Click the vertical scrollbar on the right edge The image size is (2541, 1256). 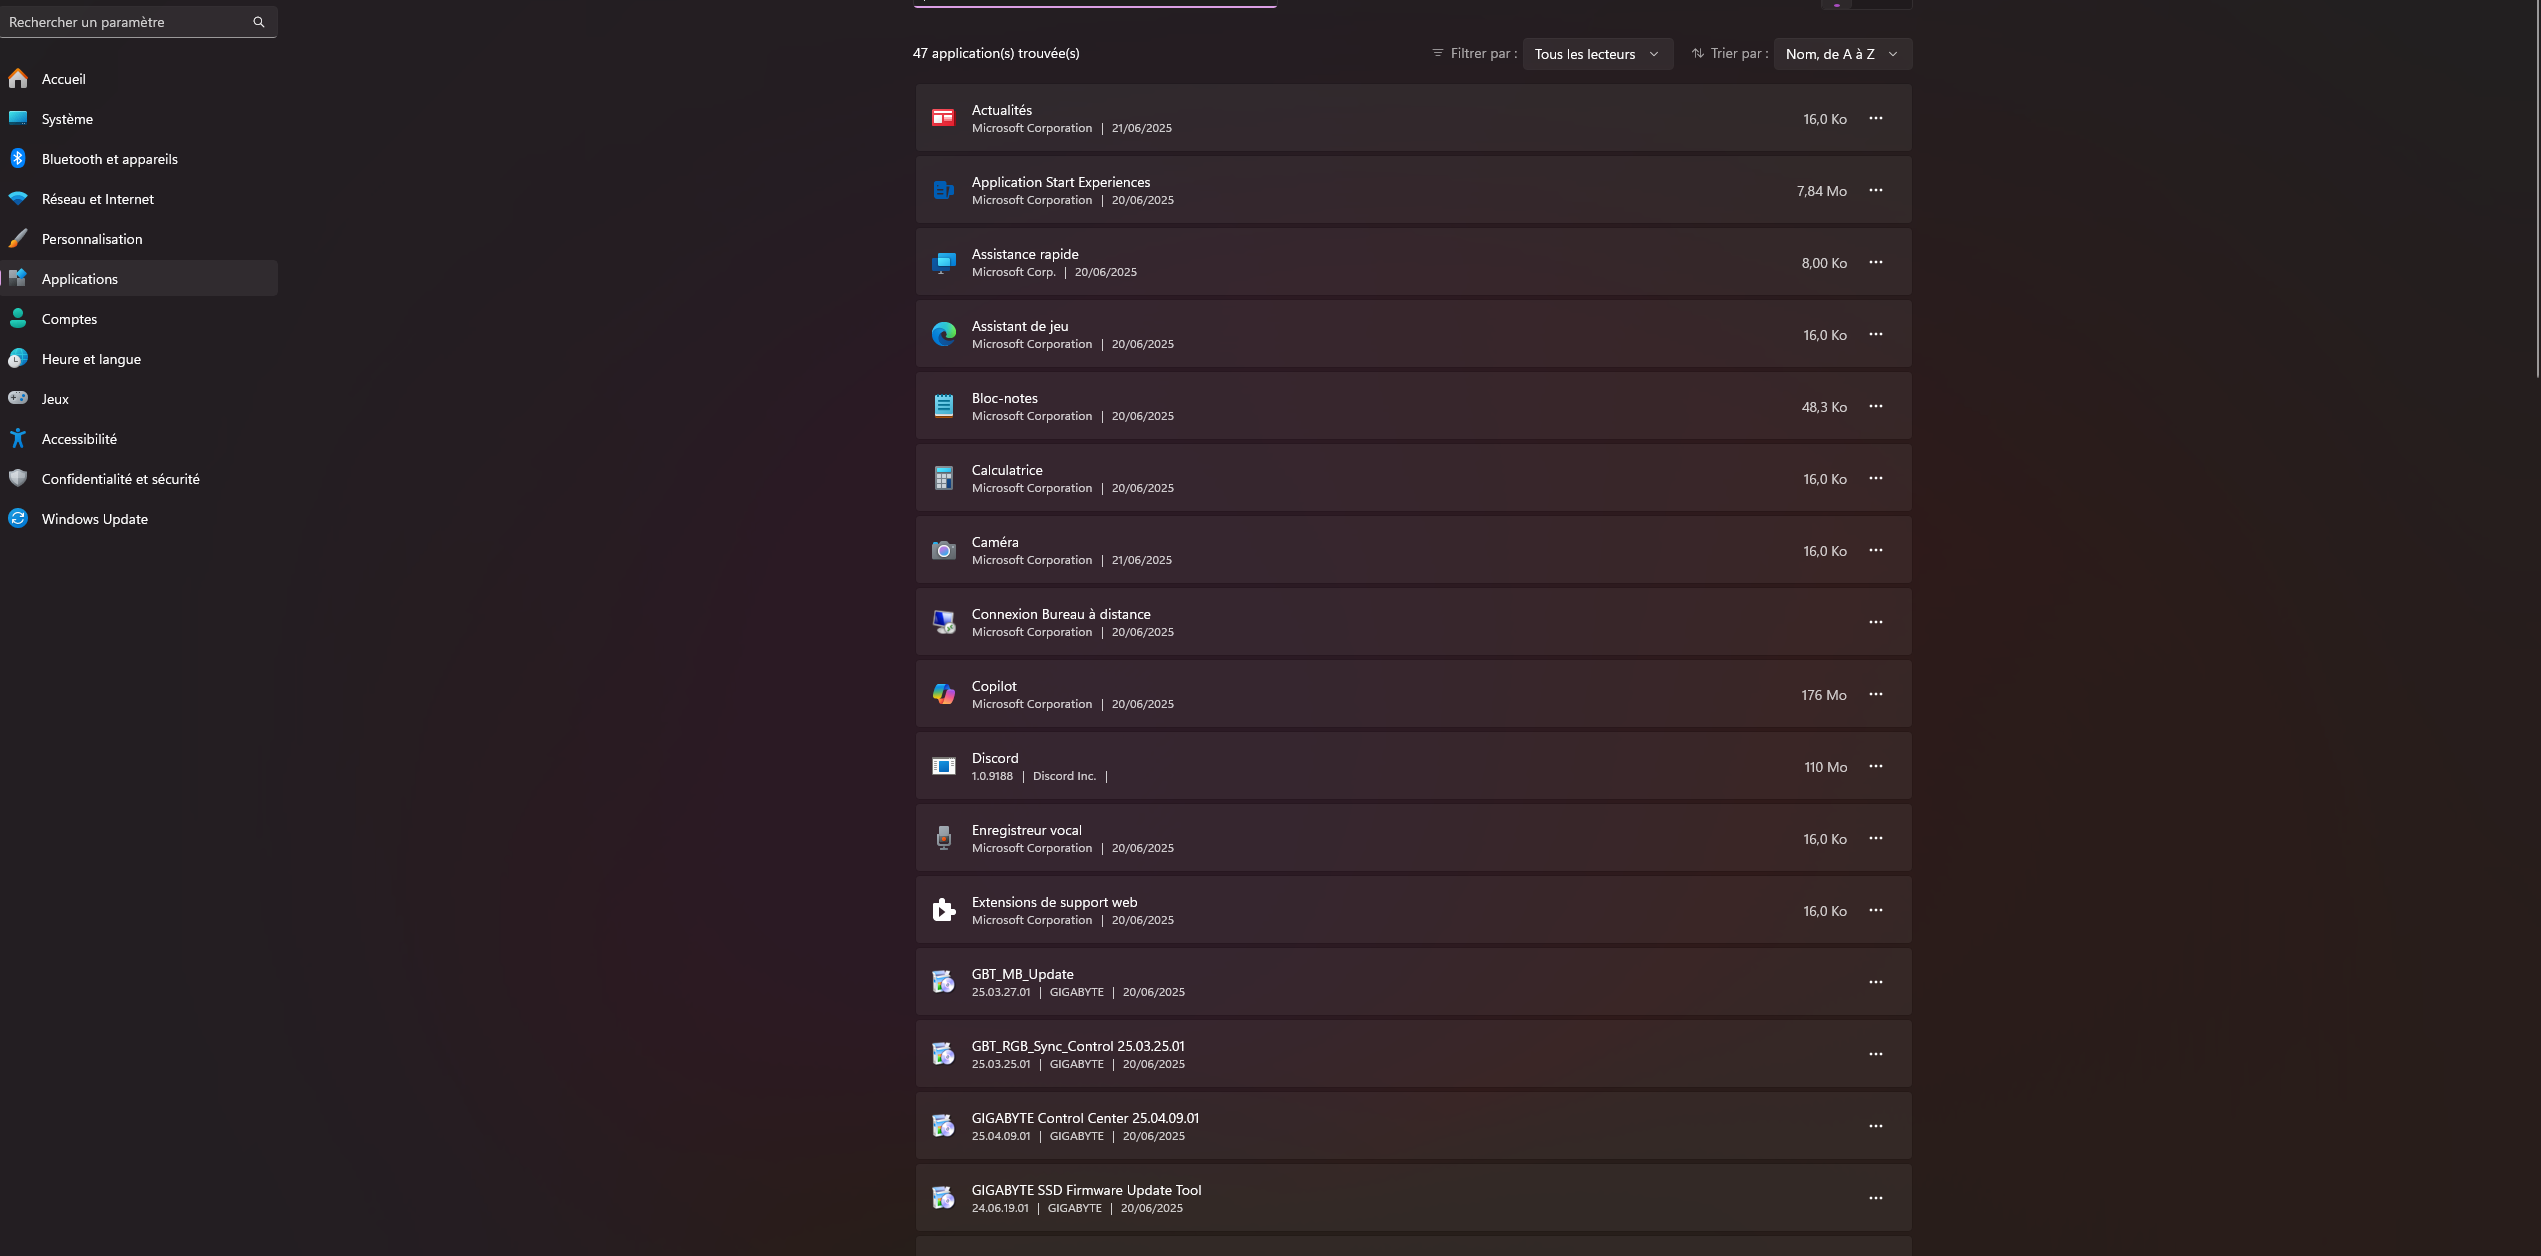(2537, 190)
